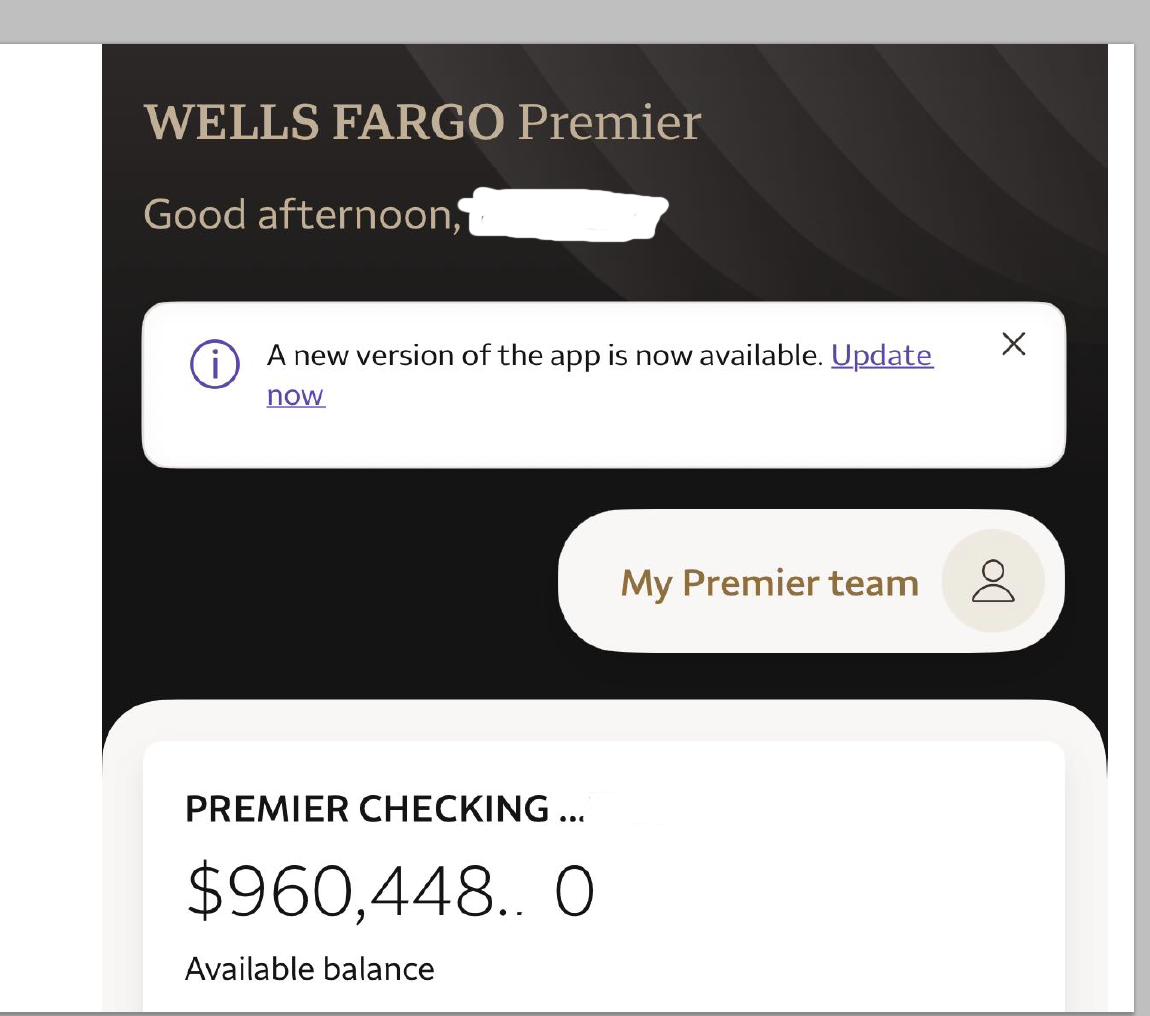This screenshot has height=1016, width=1150.
Task: Click the trailing 0 digit of the balance
Action: 574,893
